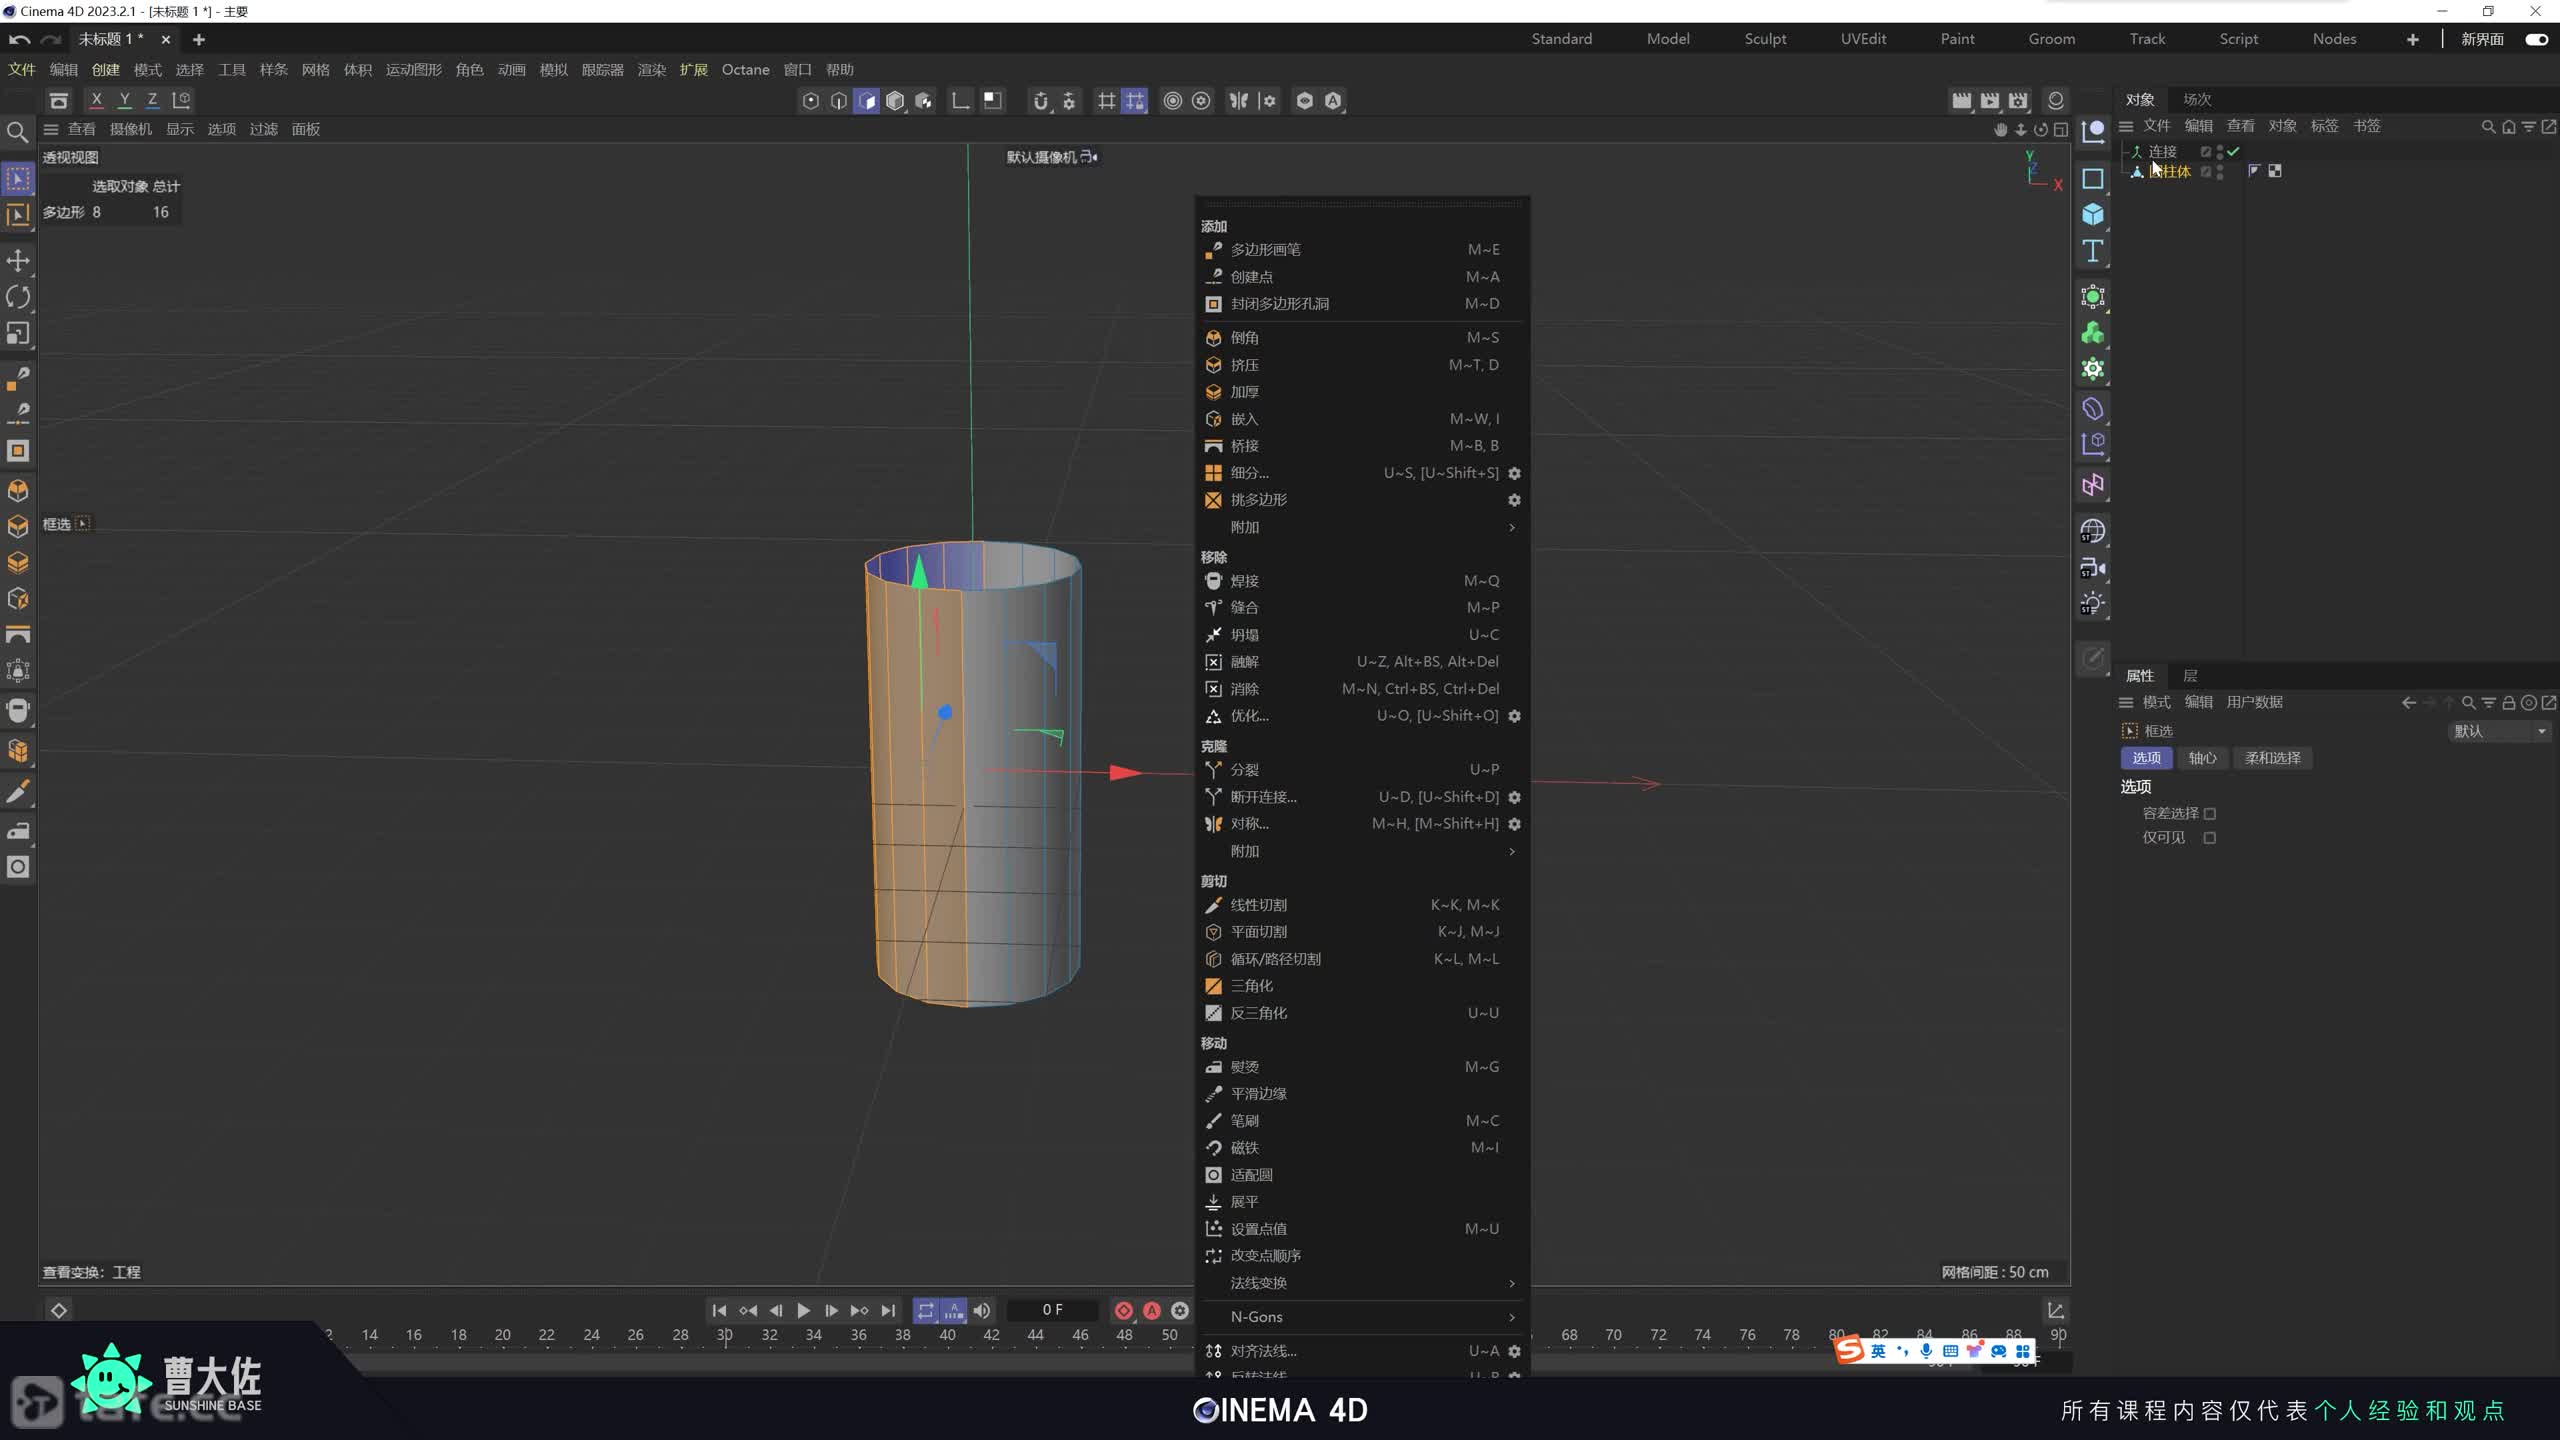This screenshot has height=1440, width=2560.
Task: Choose 循环/路径切割 from context menu
Action: tap(1275, 959)
